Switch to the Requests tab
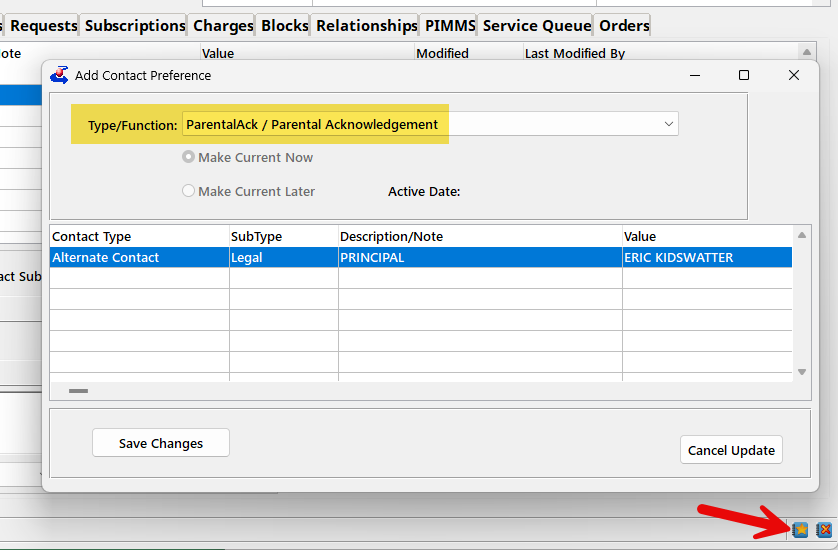Image resolution: width=838 pixels, height=550 pixels. pyautogui.click(x=44, y=26)
